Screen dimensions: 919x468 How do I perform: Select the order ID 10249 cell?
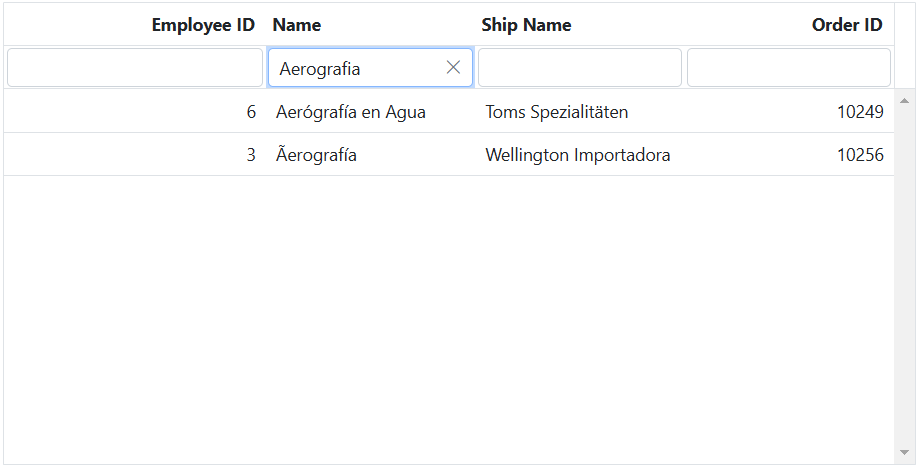(x=860, y=112)
